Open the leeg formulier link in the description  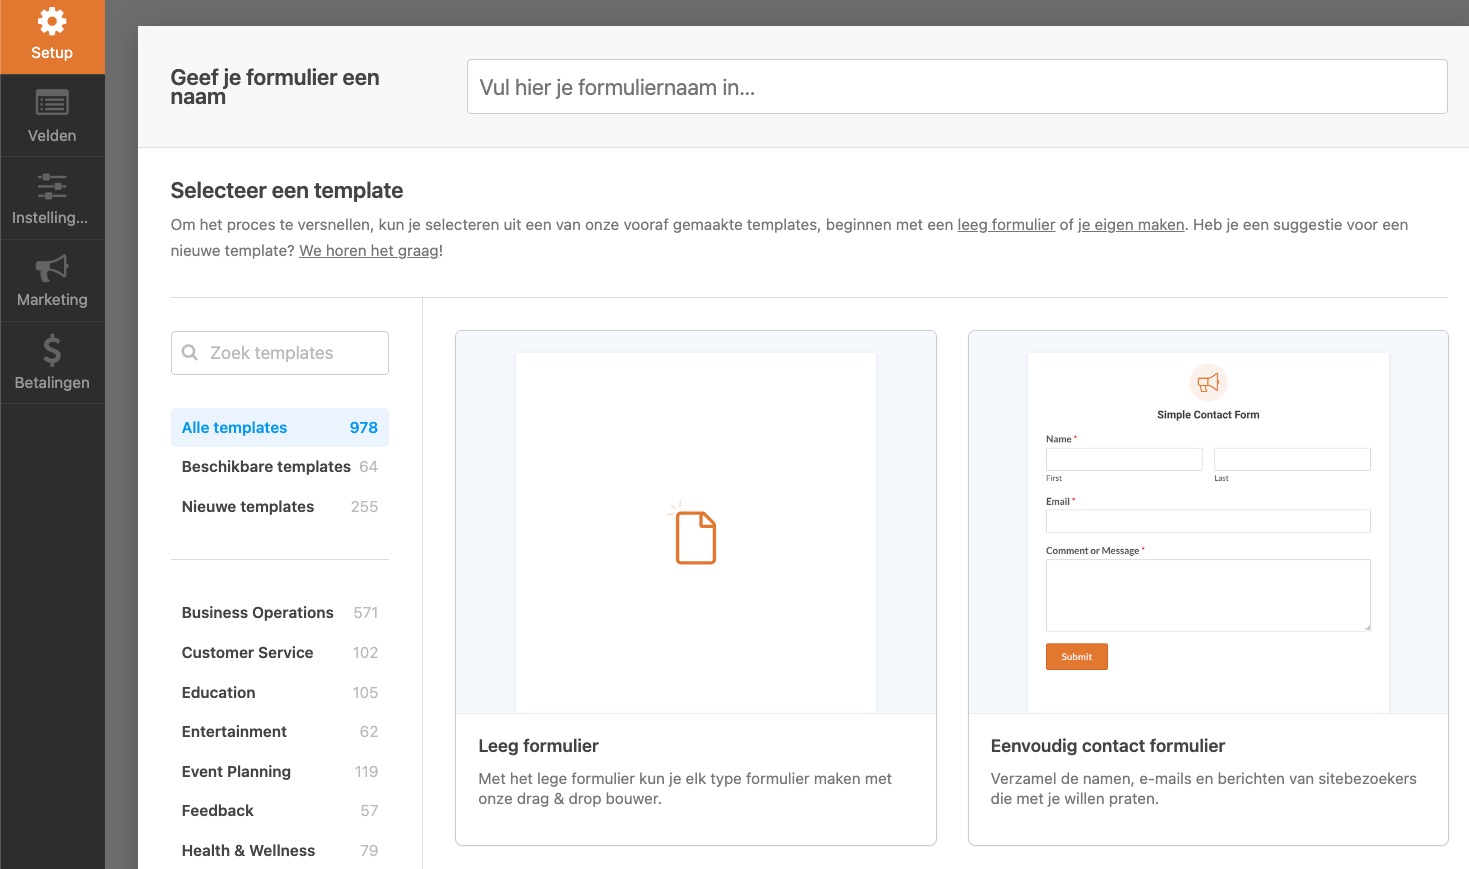(1006, 224)
